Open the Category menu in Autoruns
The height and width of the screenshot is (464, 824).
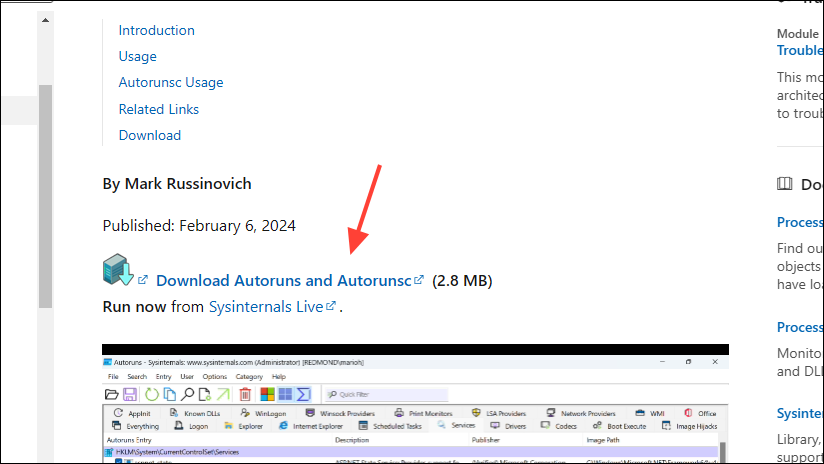point(249,377)
